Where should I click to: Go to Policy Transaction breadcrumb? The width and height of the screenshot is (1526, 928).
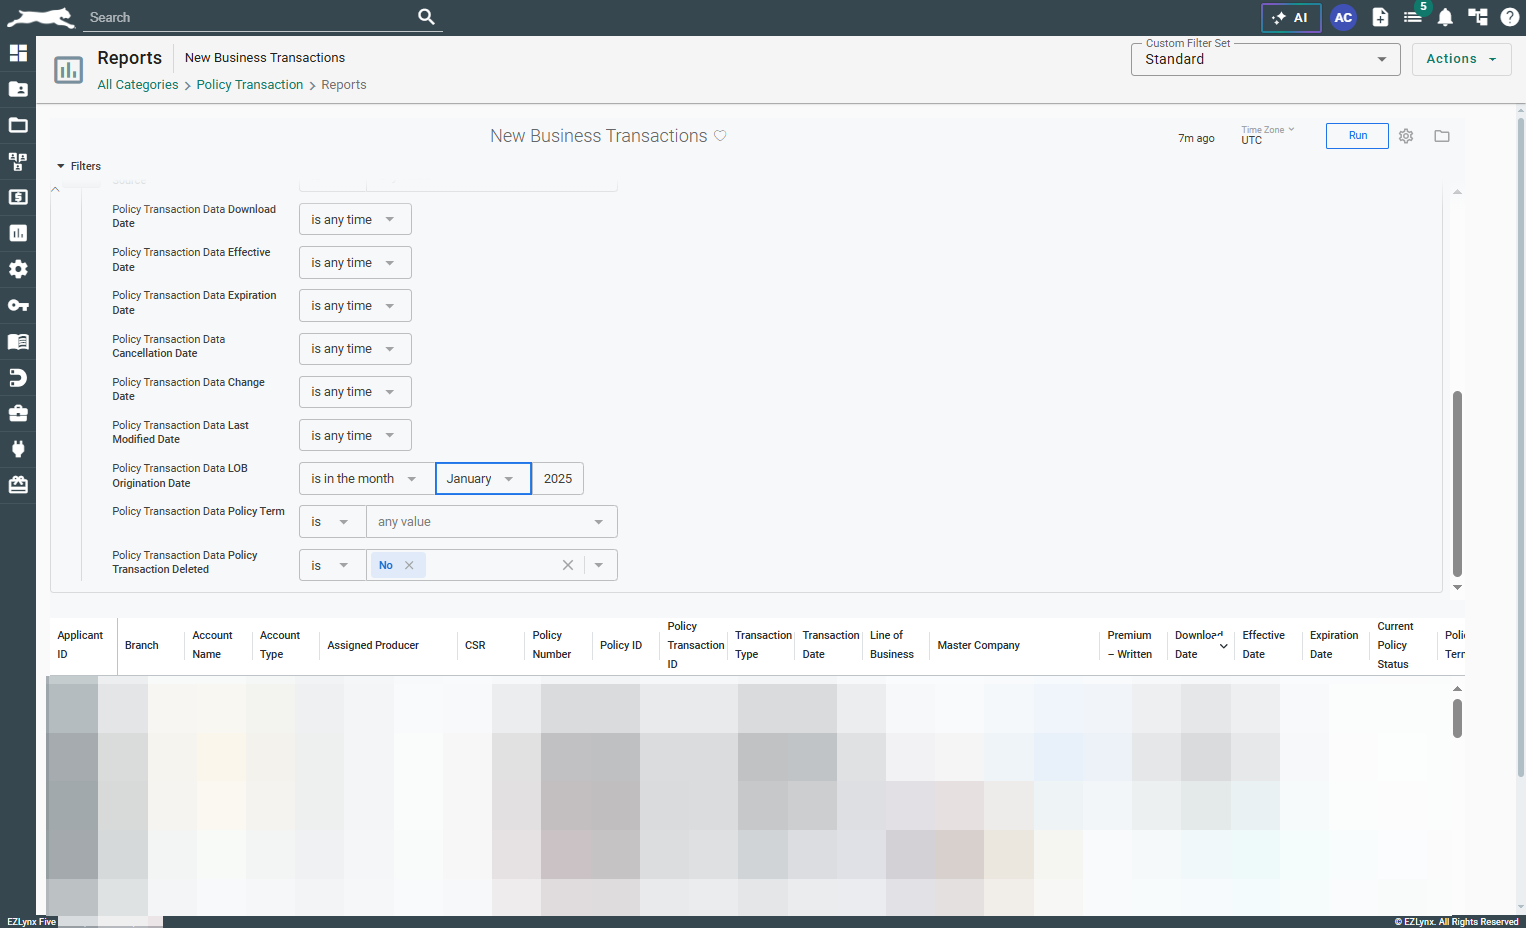pos(250,85)
